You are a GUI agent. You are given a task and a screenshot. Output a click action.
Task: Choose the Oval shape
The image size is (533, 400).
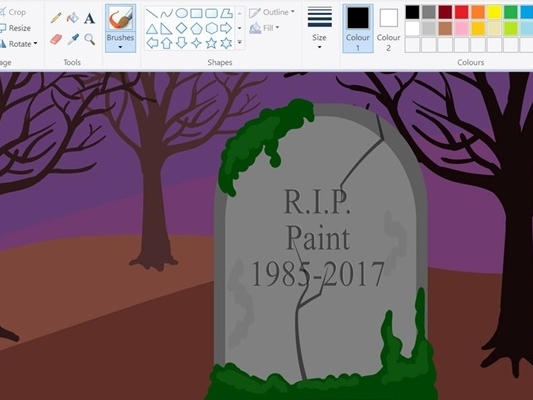pyautogui.click(x=182, y=13)
